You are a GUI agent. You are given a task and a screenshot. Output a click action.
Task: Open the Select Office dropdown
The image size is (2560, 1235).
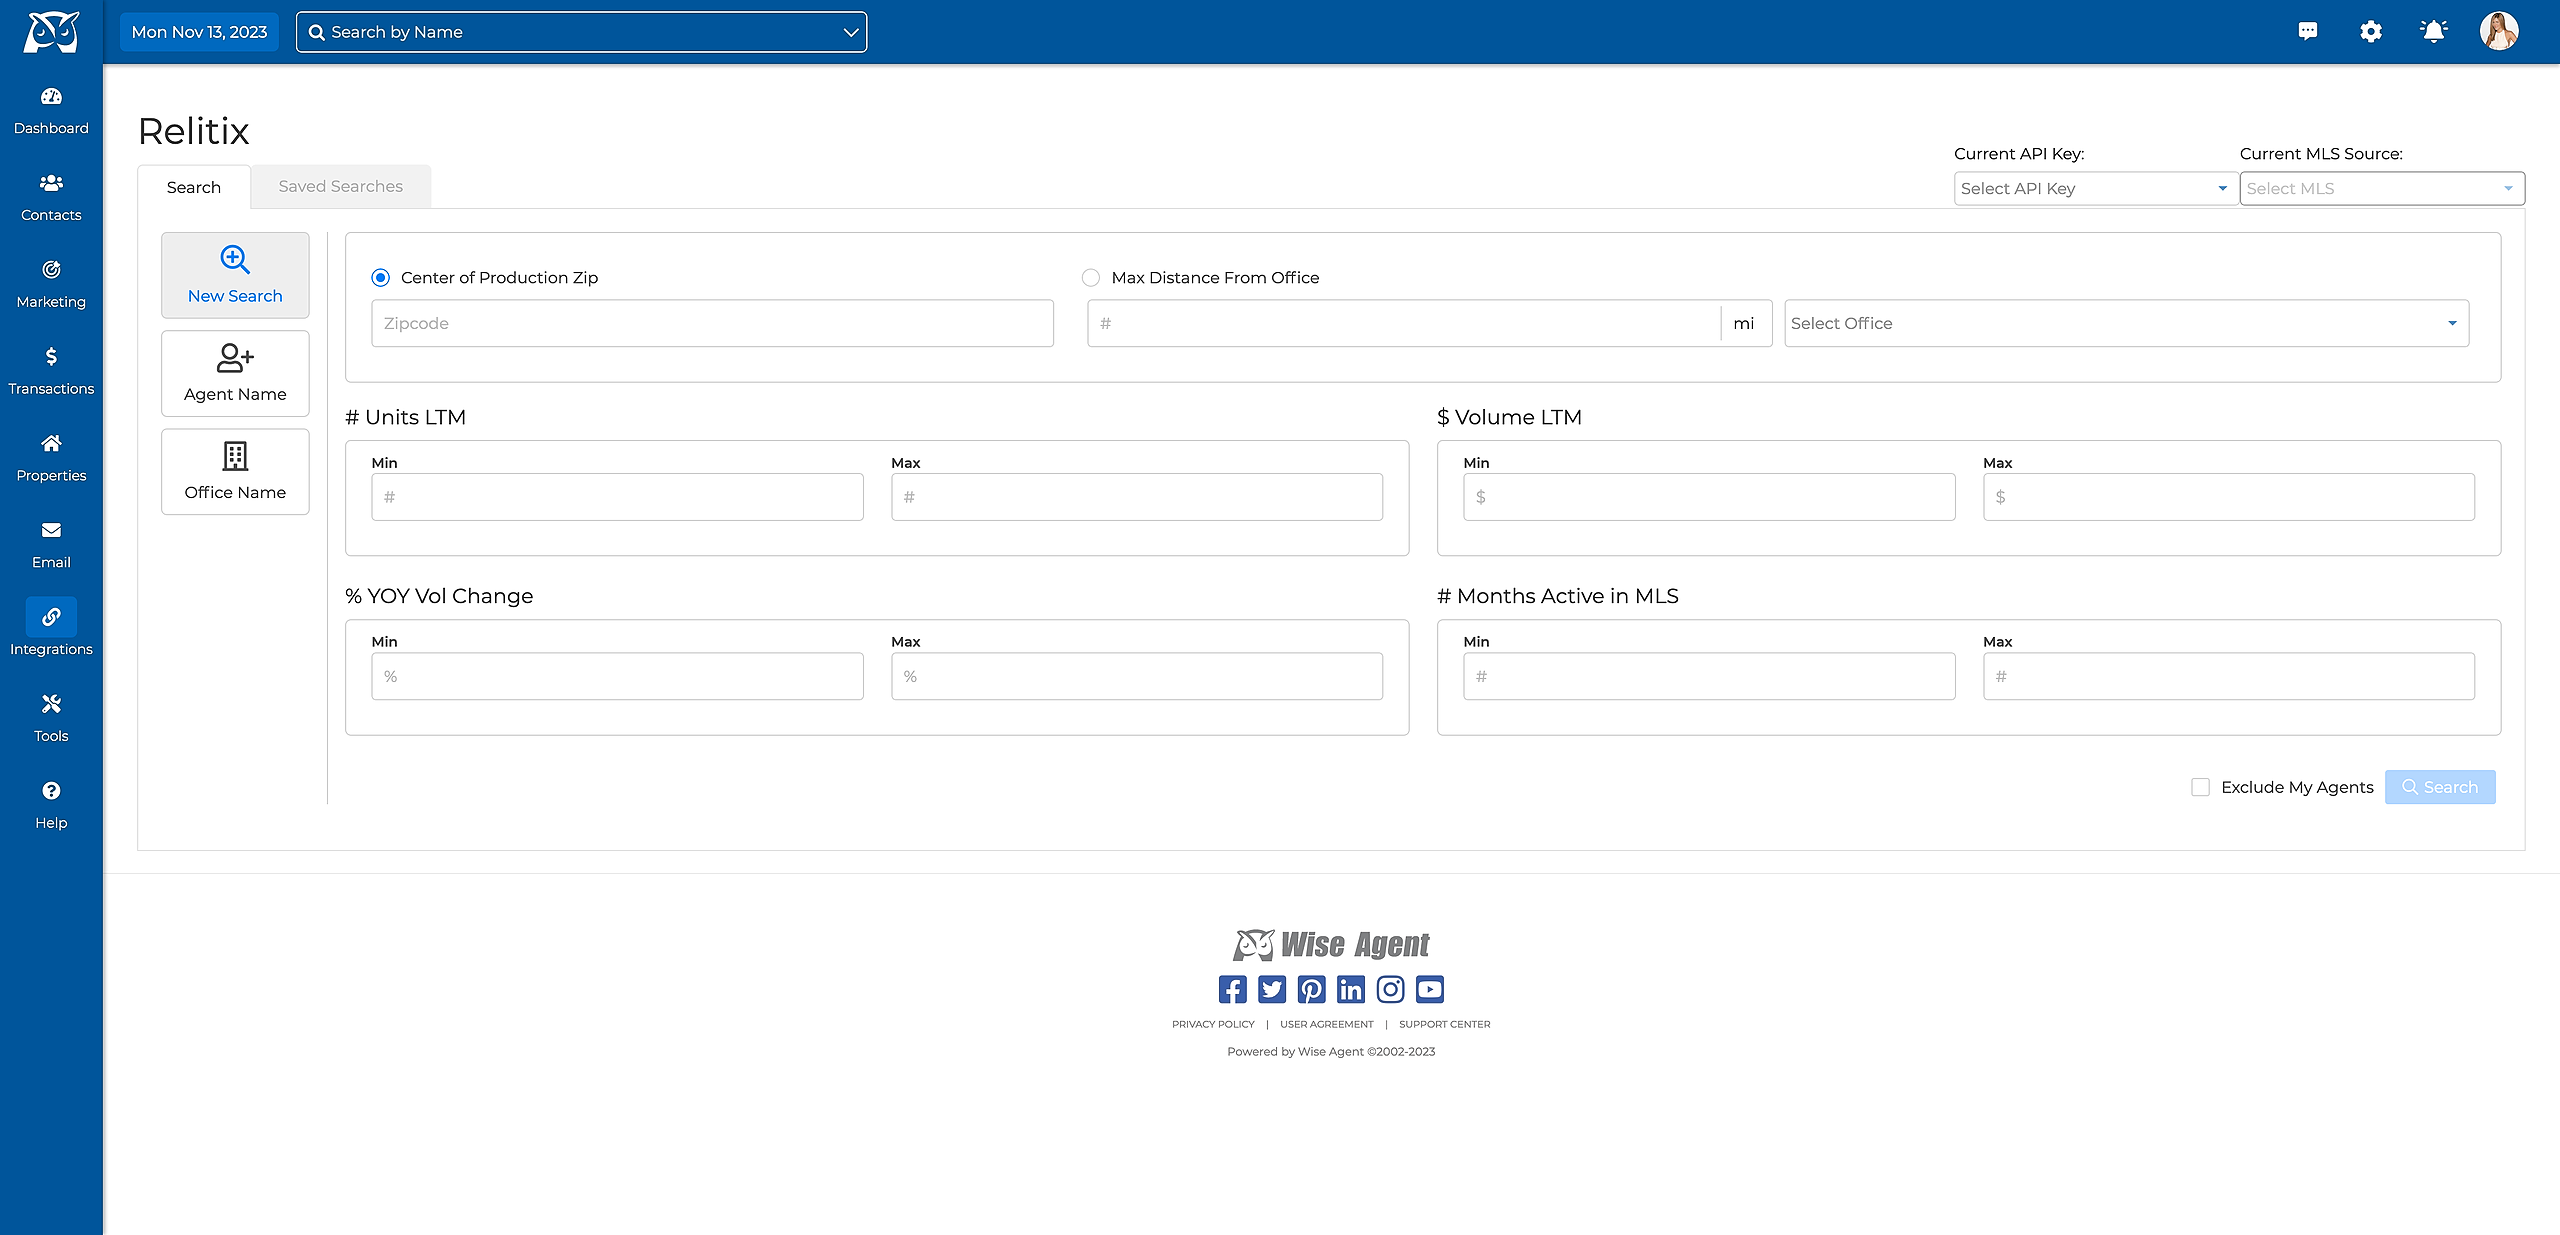(2126, 323)
